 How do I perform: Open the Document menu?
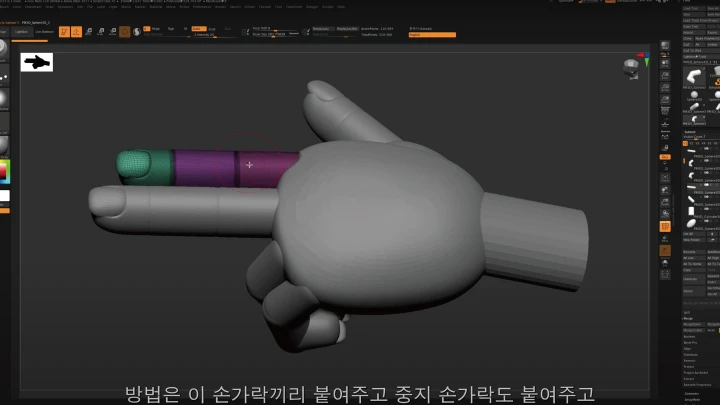[33, 7]
